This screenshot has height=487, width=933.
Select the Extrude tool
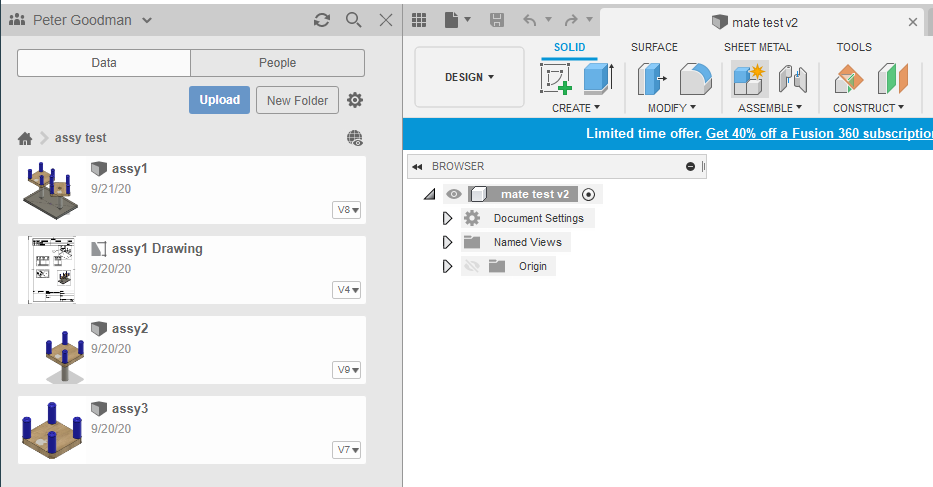tap(598, 79)
